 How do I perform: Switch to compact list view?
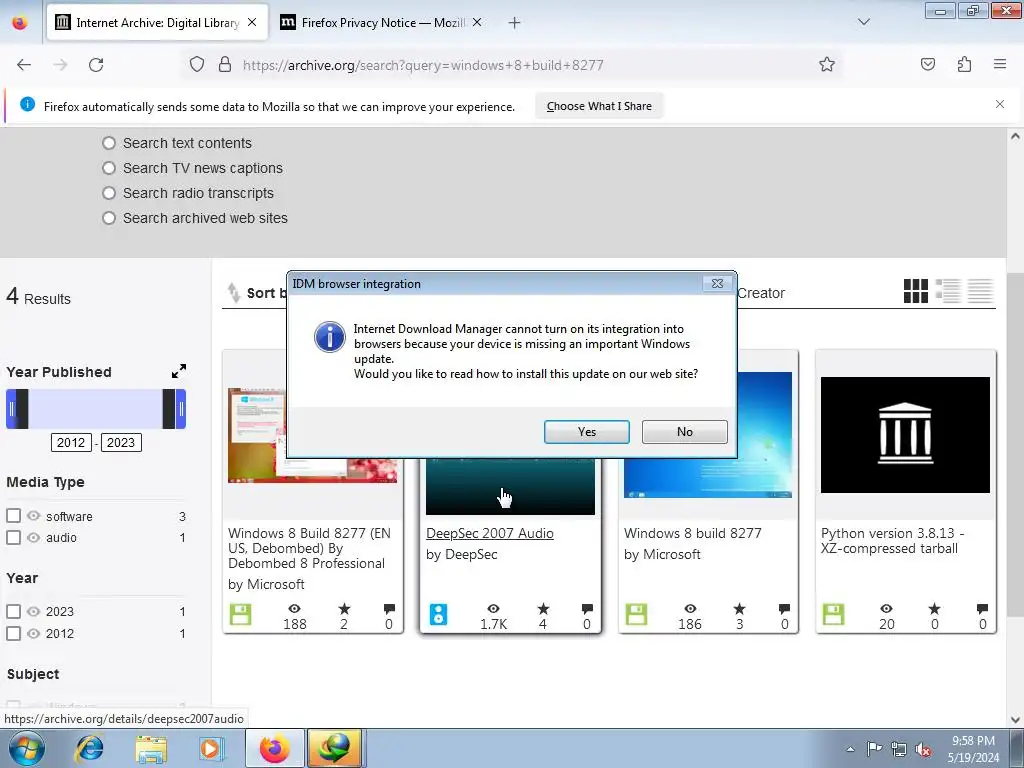coord(980,291)
